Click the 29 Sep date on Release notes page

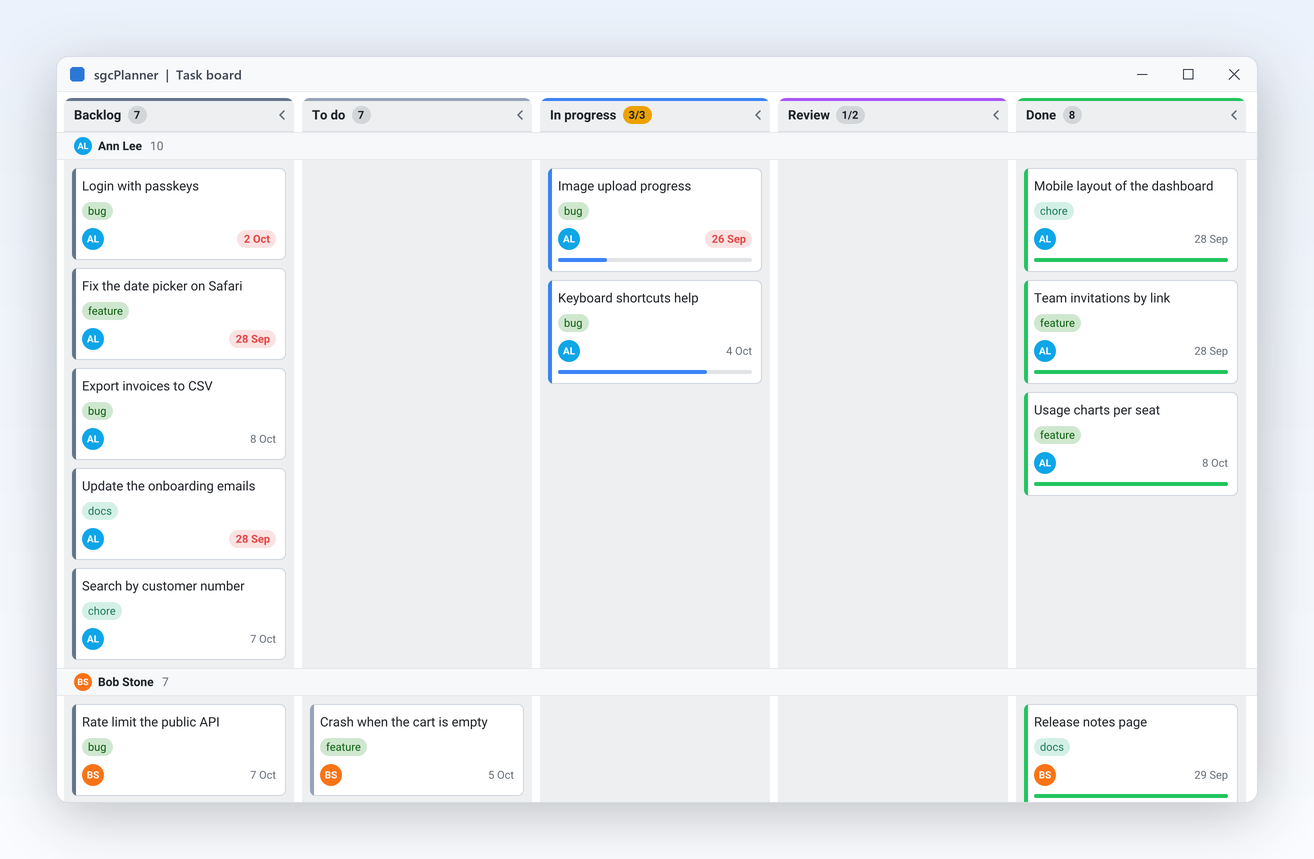(x=1211, y=775)
